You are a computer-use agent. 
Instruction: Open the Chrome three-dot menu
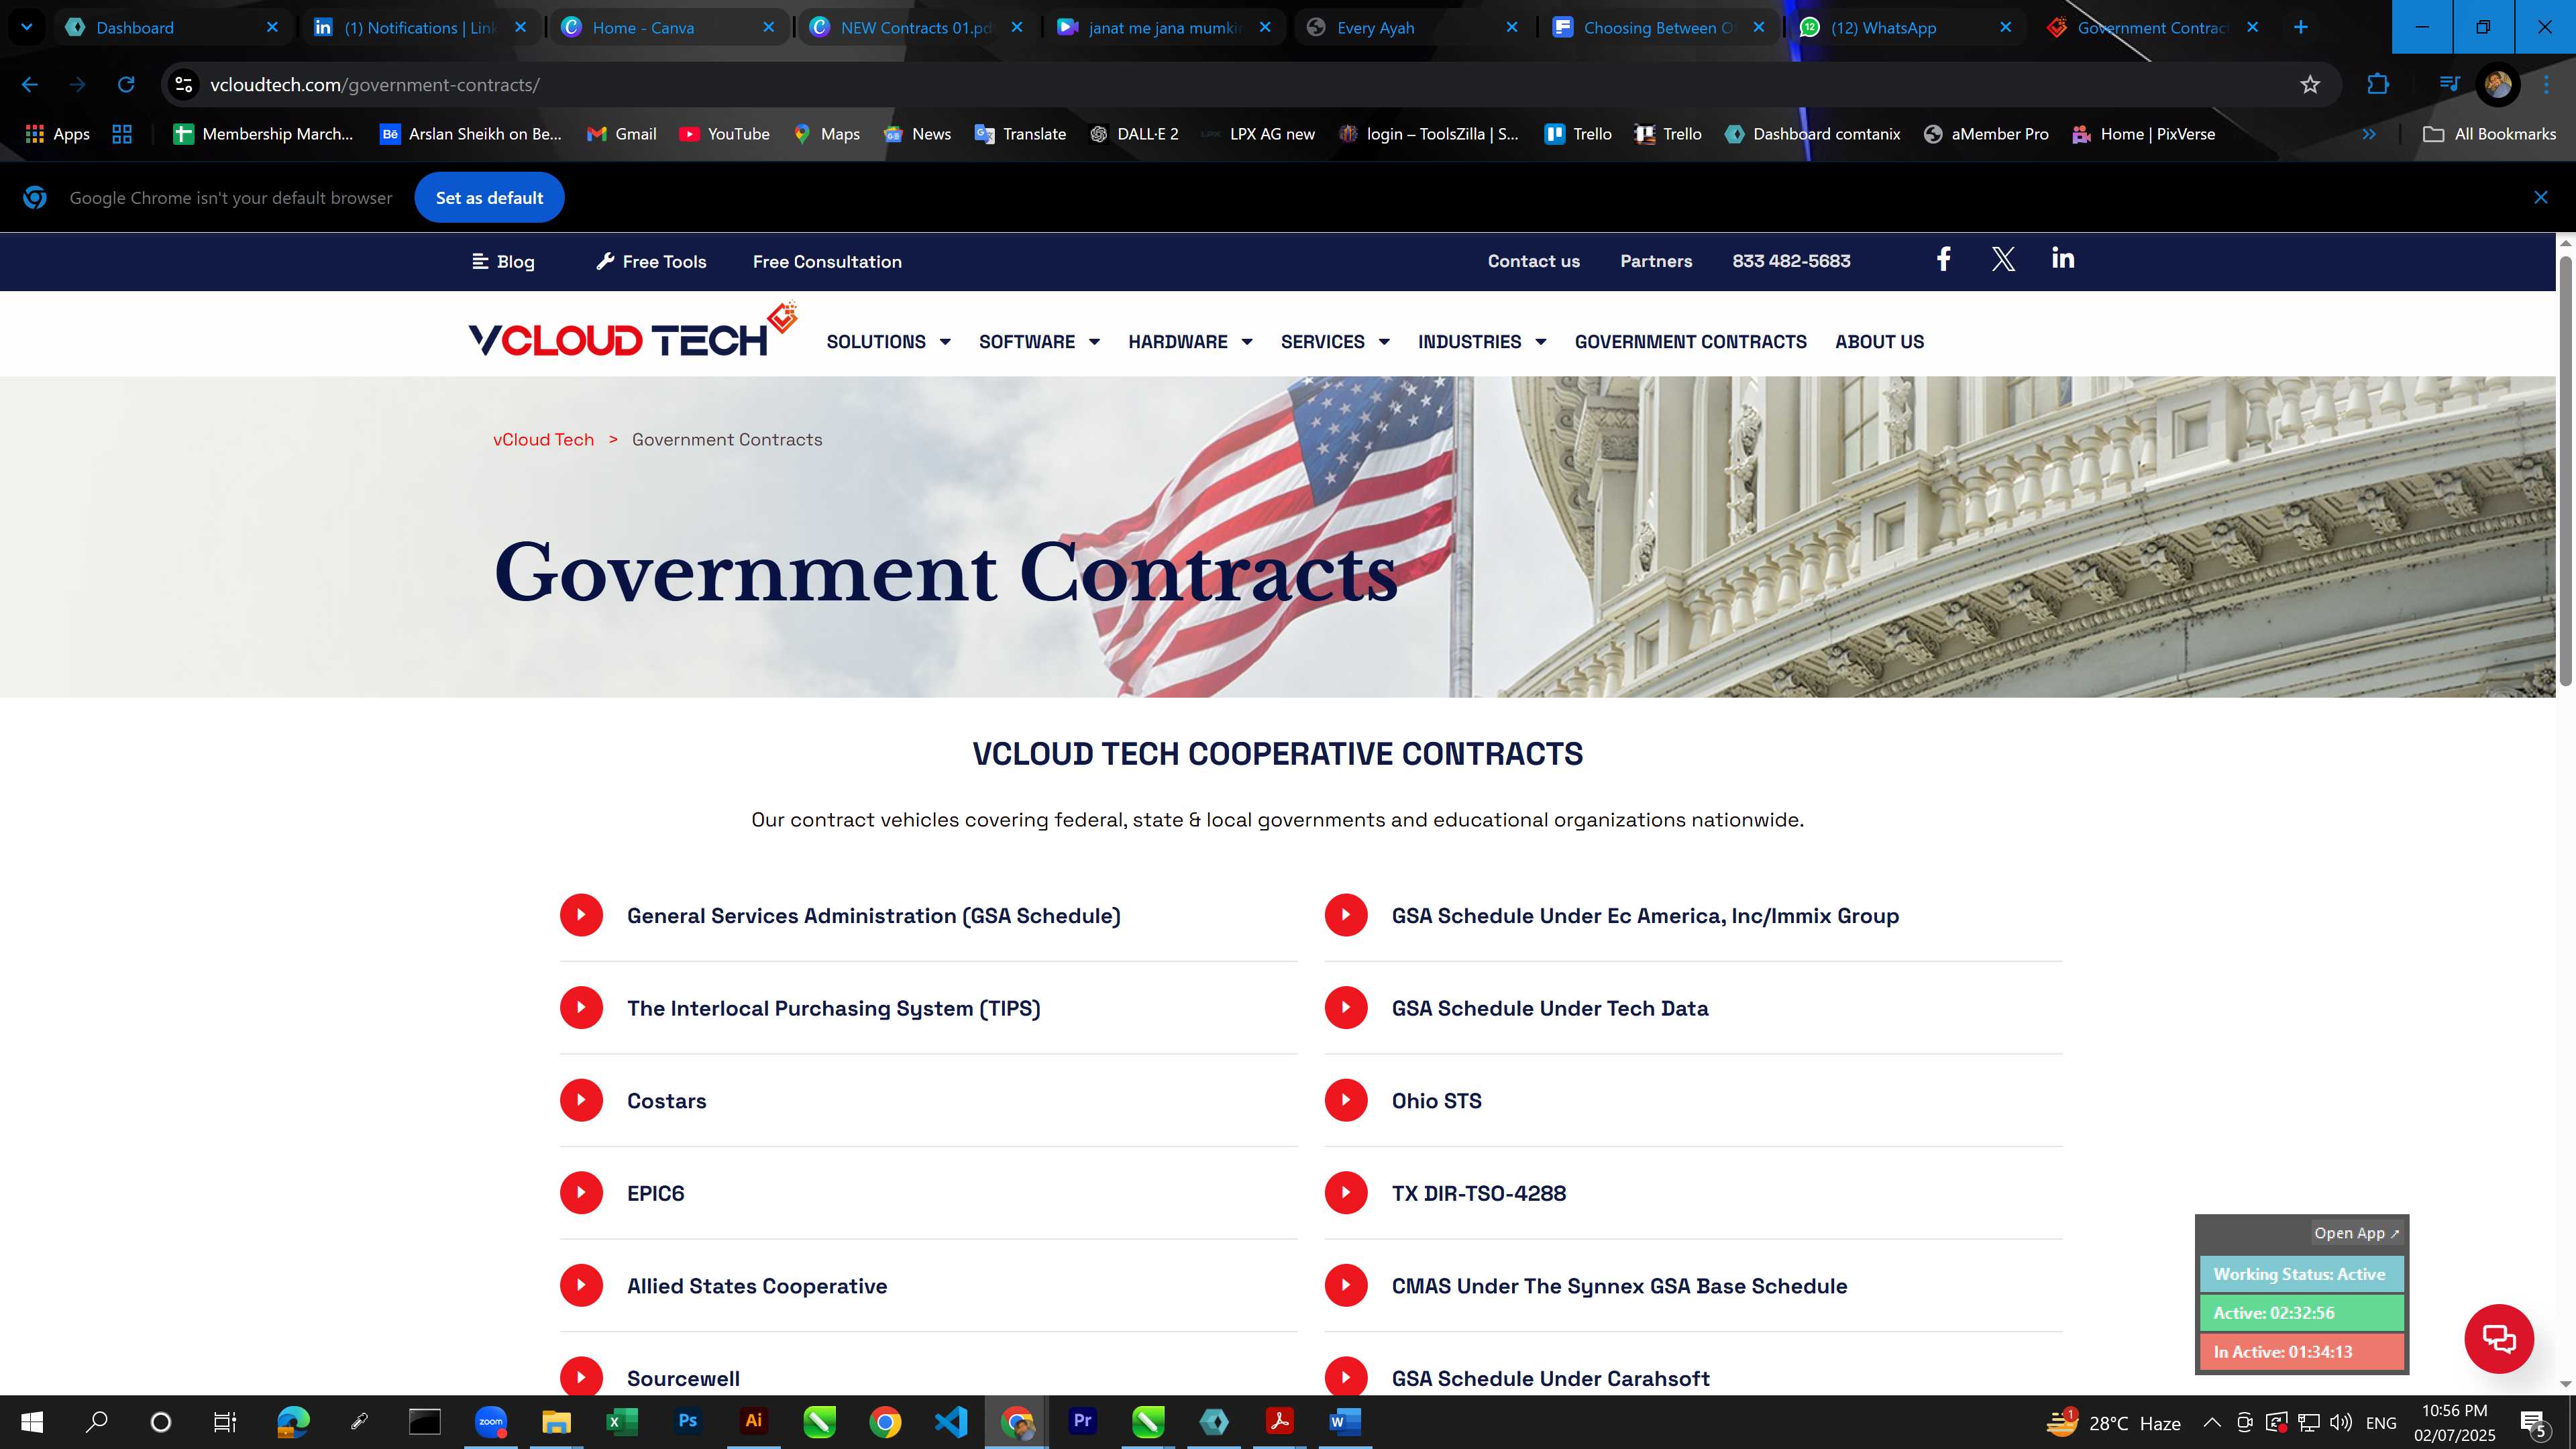coord(2546,85)
